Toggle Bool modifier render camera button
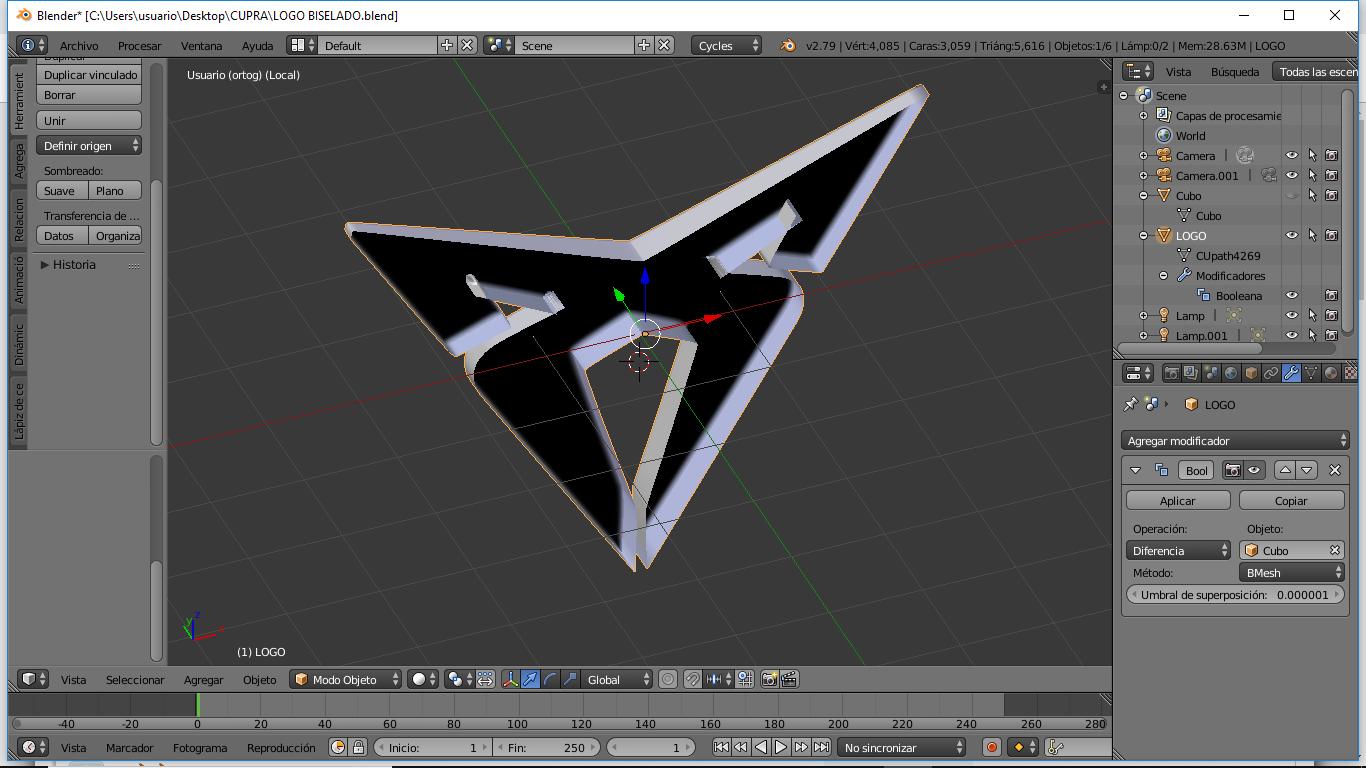This screenshot has height=768, width=1366. tap(1234, 470)
